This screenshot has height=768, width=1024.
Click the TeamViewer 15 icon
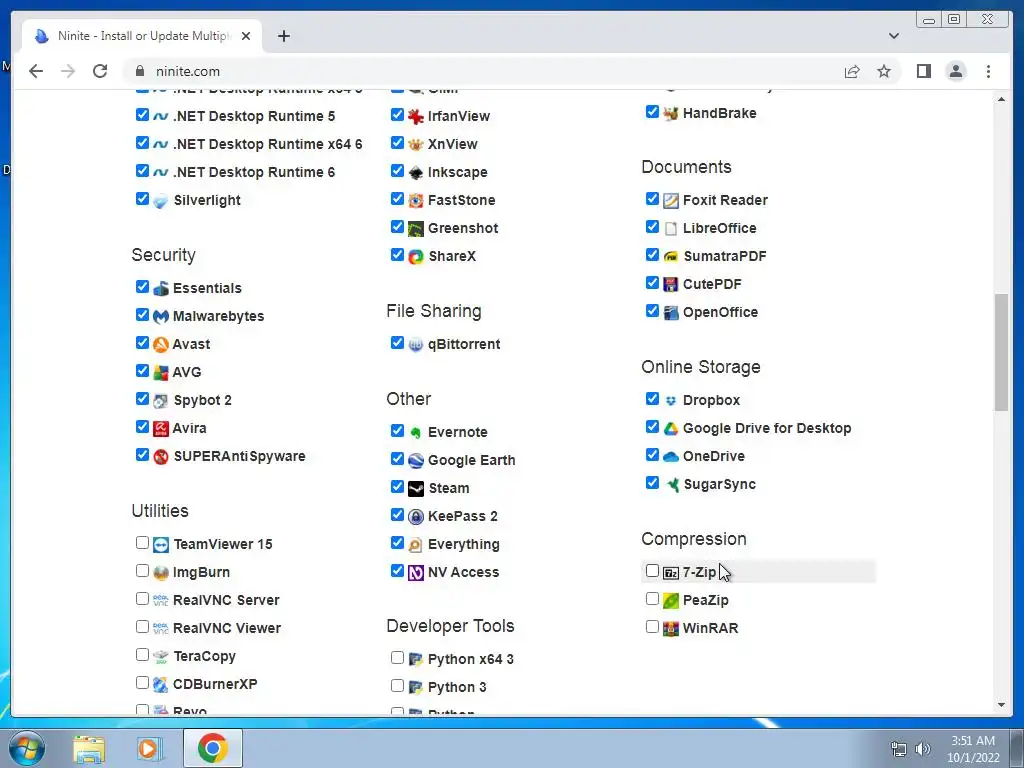(161, 545)
